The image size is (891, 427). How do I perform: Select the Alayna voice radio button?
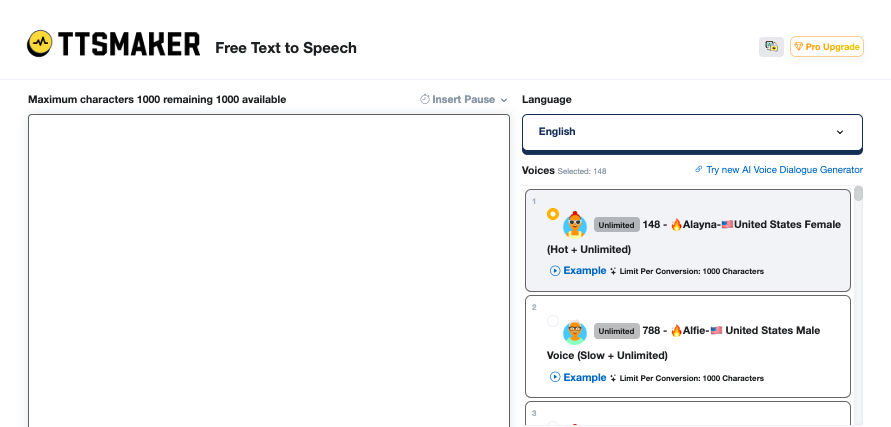tap(553, 214)
